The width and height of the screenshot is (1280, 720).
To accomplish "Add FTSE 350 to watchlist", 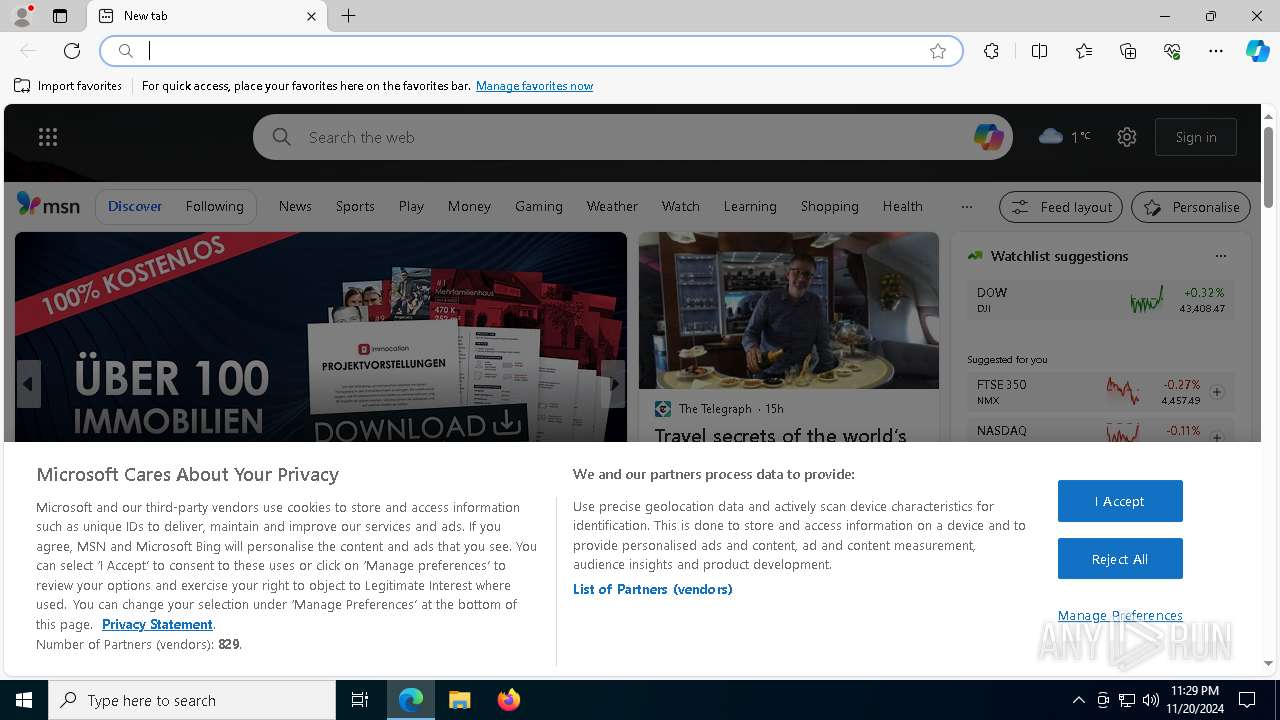I will (1217, 392).
